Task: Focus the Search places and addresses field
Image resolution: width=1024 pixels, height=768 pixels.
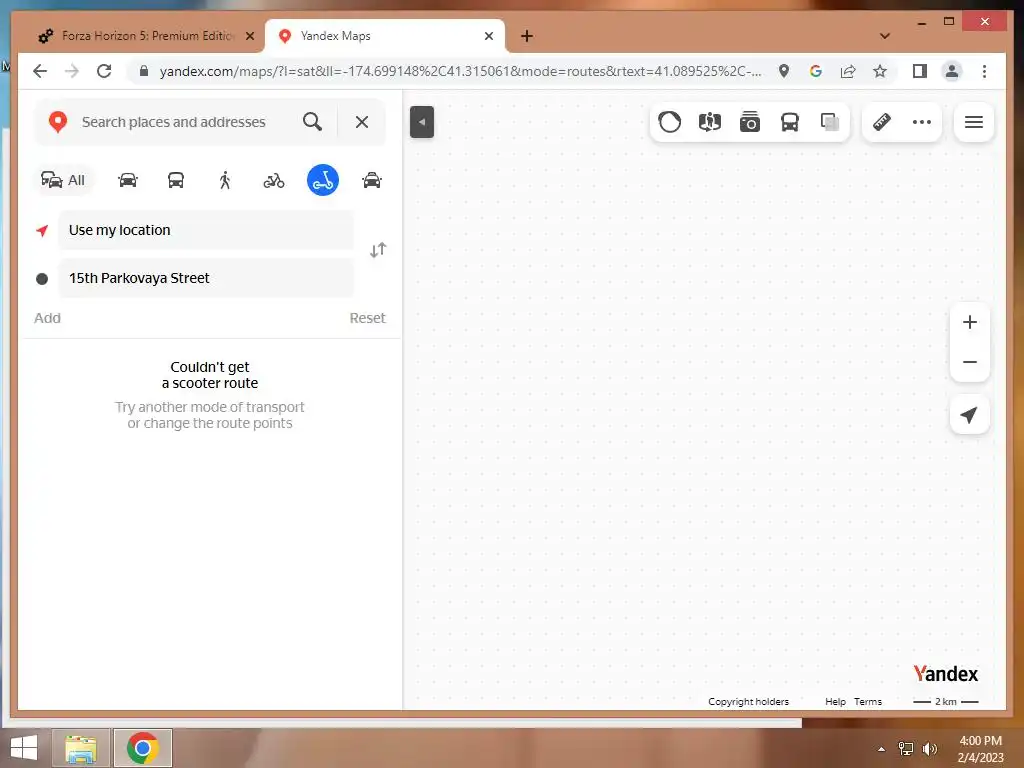Action: coord(174,122)
